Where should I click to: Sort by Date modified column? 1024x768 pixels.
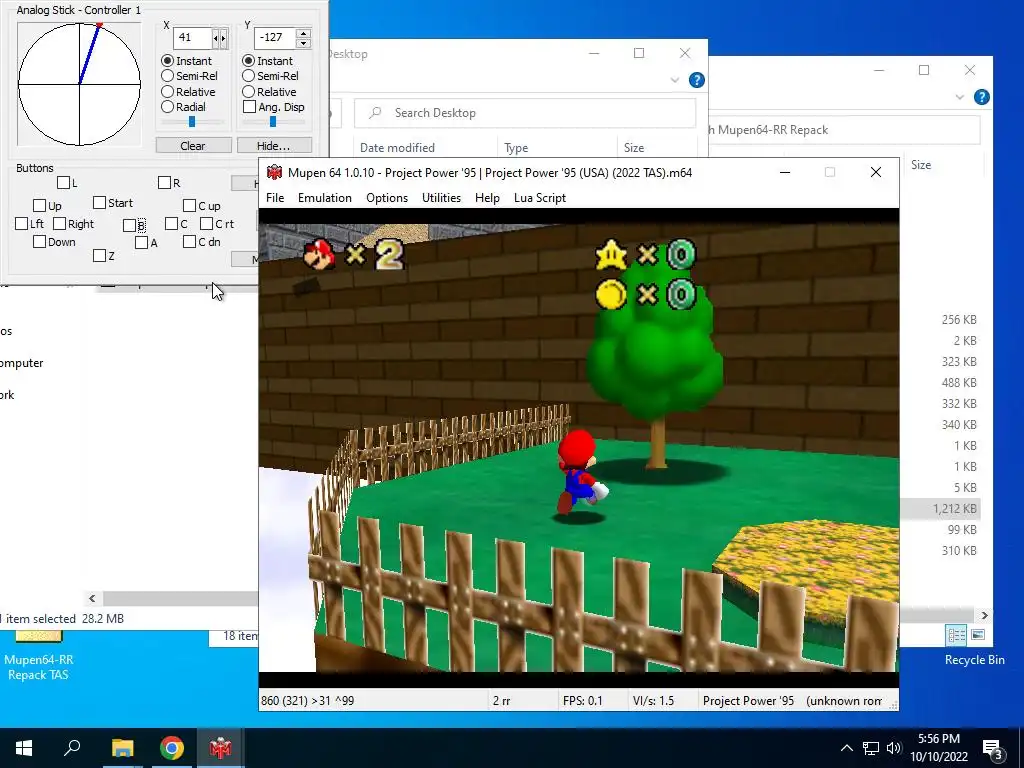point(397,148)
